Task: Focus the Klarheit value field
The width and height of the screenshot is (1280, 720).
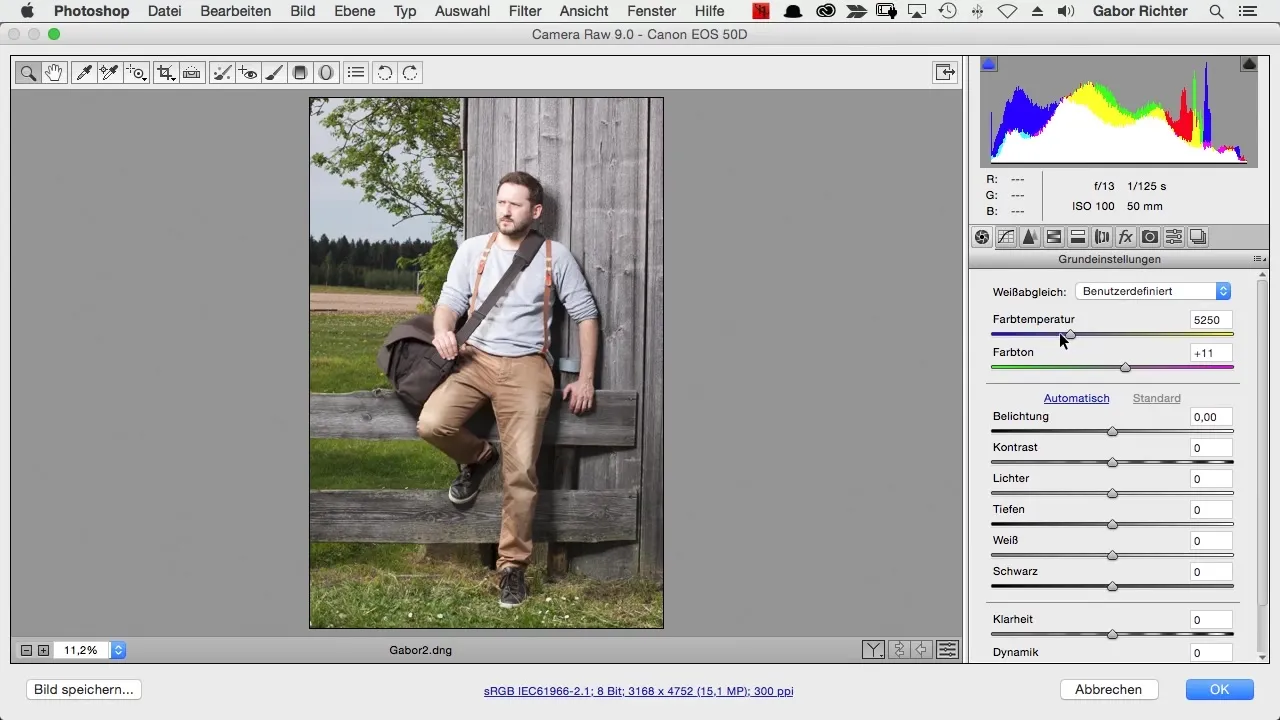Action: 1211,620
